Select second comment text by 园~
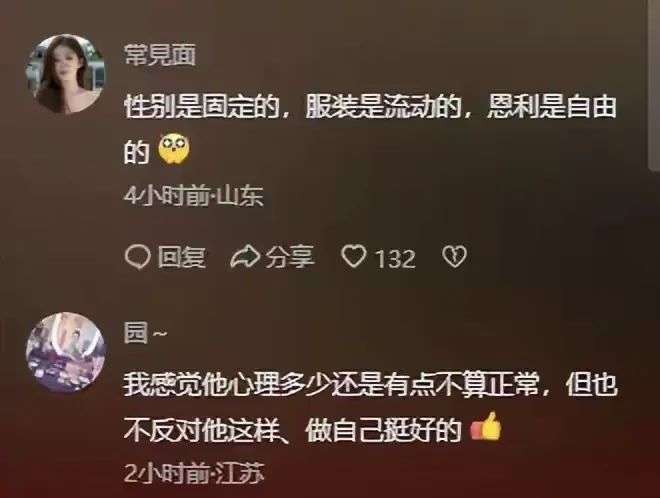 pos(370,407)
